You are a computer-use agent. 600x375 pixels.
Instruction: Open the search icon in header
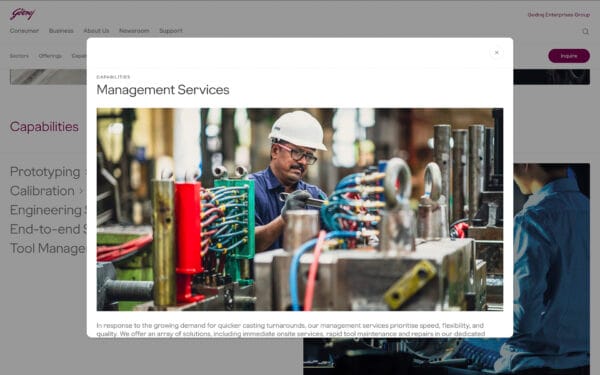tap(585, 31)
